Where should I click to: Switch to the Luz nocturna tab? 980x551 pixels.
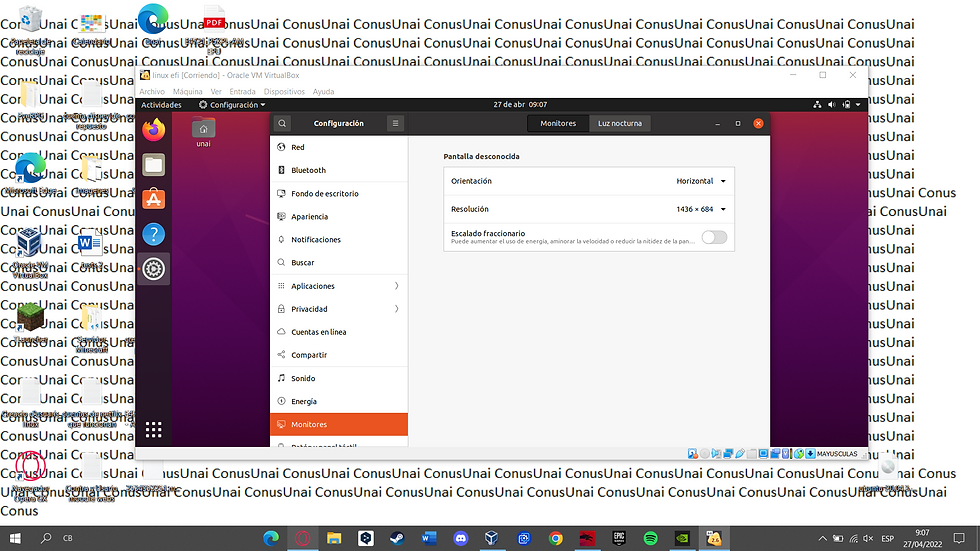click(619, 123)
